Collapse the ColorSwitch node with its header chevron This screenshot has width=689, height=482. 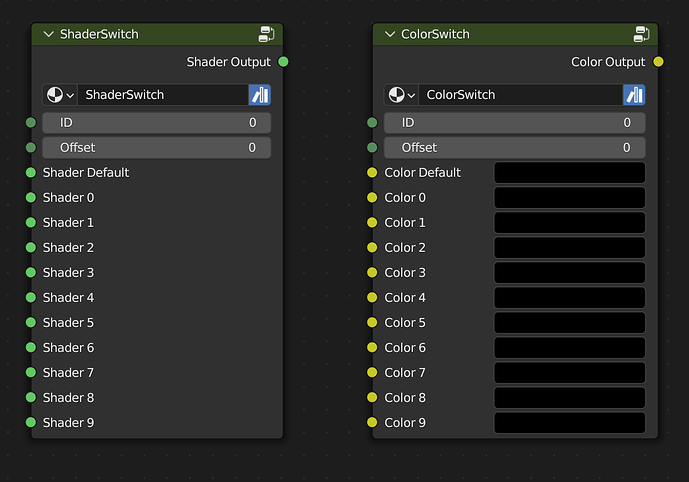coord(390,34)
